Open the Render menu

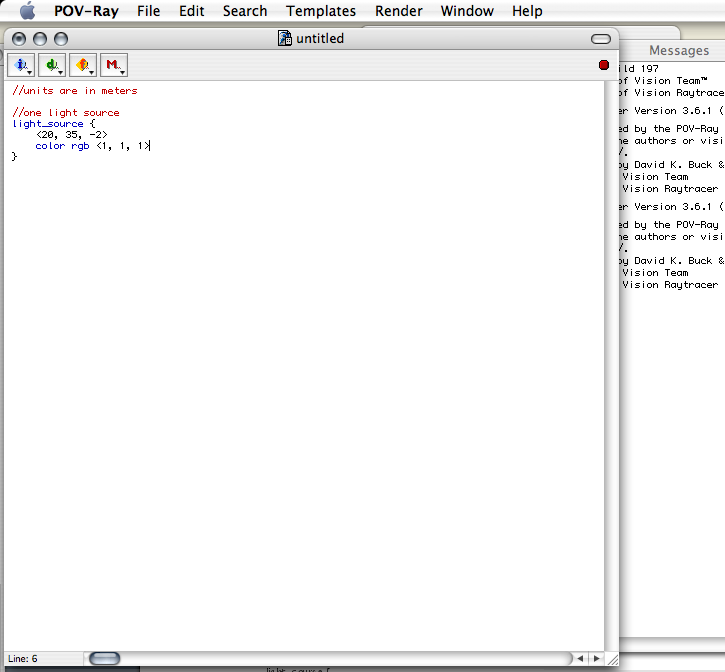tap(398, 11)
